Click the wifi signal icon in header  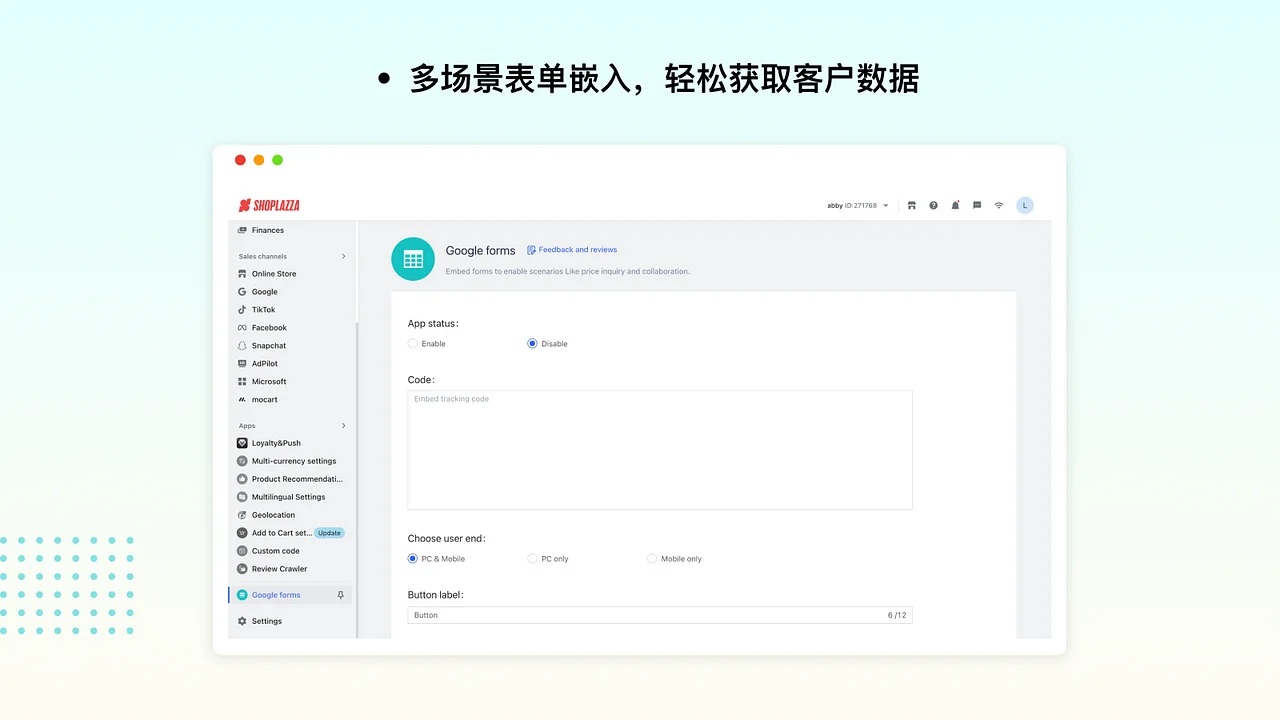click(998, 205)
